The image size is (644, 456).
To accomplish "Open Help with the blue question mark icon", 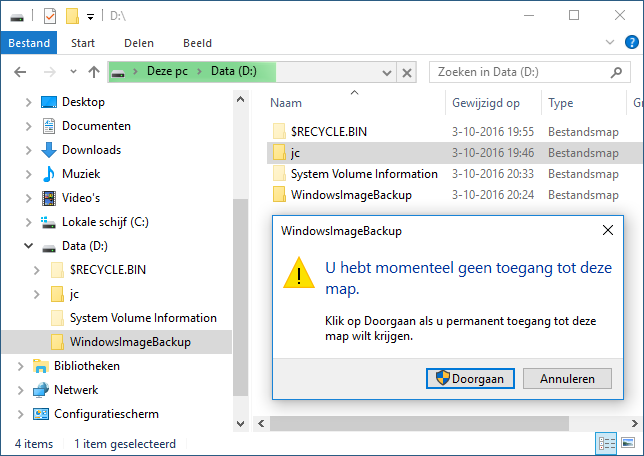I will pyautogui.click(x=631, y=42).
